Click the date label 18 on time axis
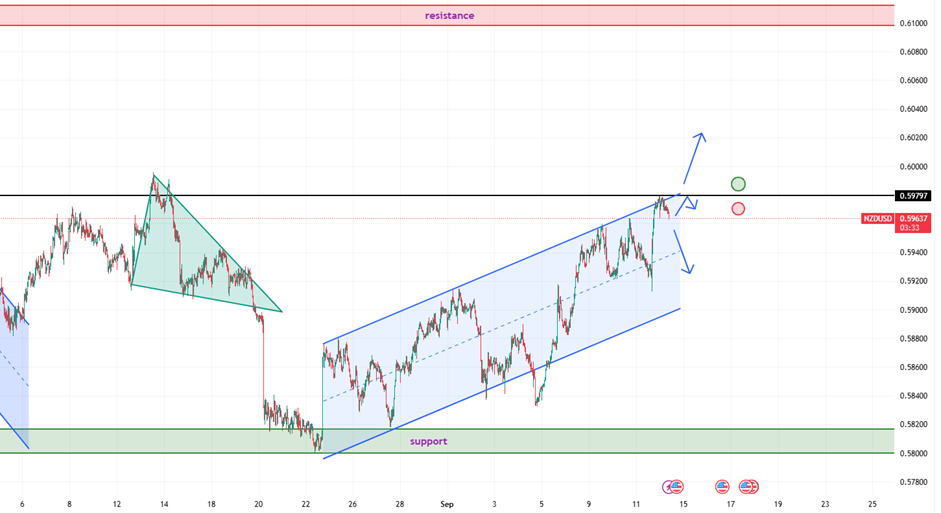The width and height of the screenshot is (941, 513). coord(211,505)
